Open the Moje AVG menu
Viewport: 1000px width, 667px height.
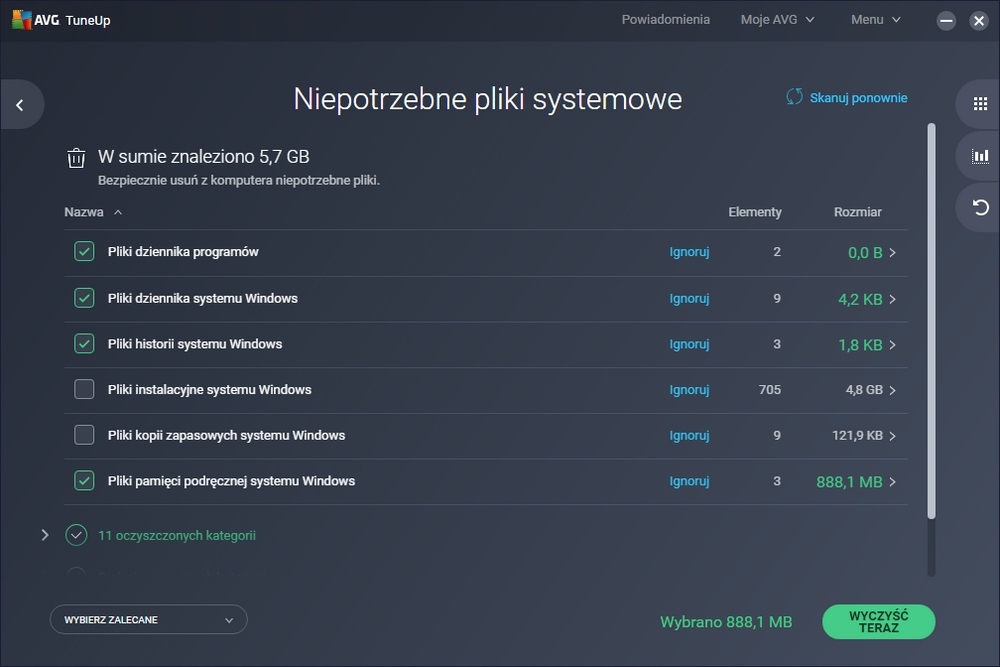coord(777,20)
